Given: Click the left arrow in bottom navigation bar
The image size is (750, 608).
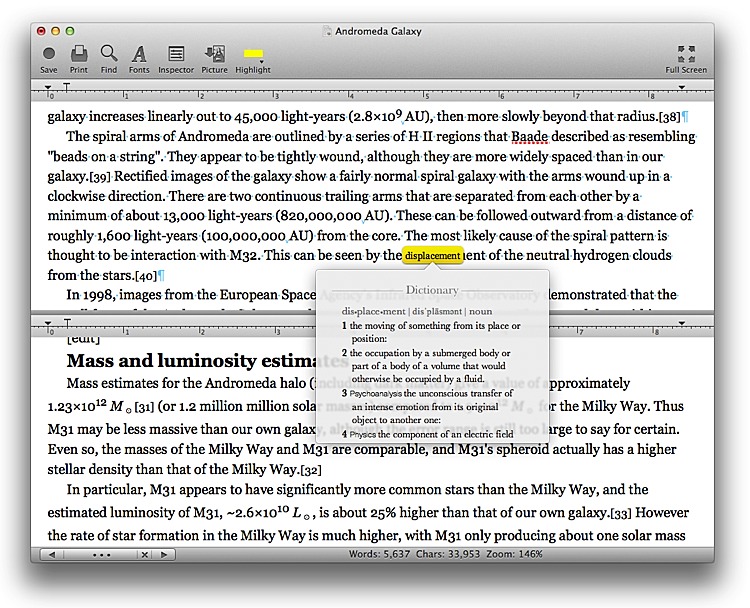Looking at the screenshot, I should click(50, 554).
